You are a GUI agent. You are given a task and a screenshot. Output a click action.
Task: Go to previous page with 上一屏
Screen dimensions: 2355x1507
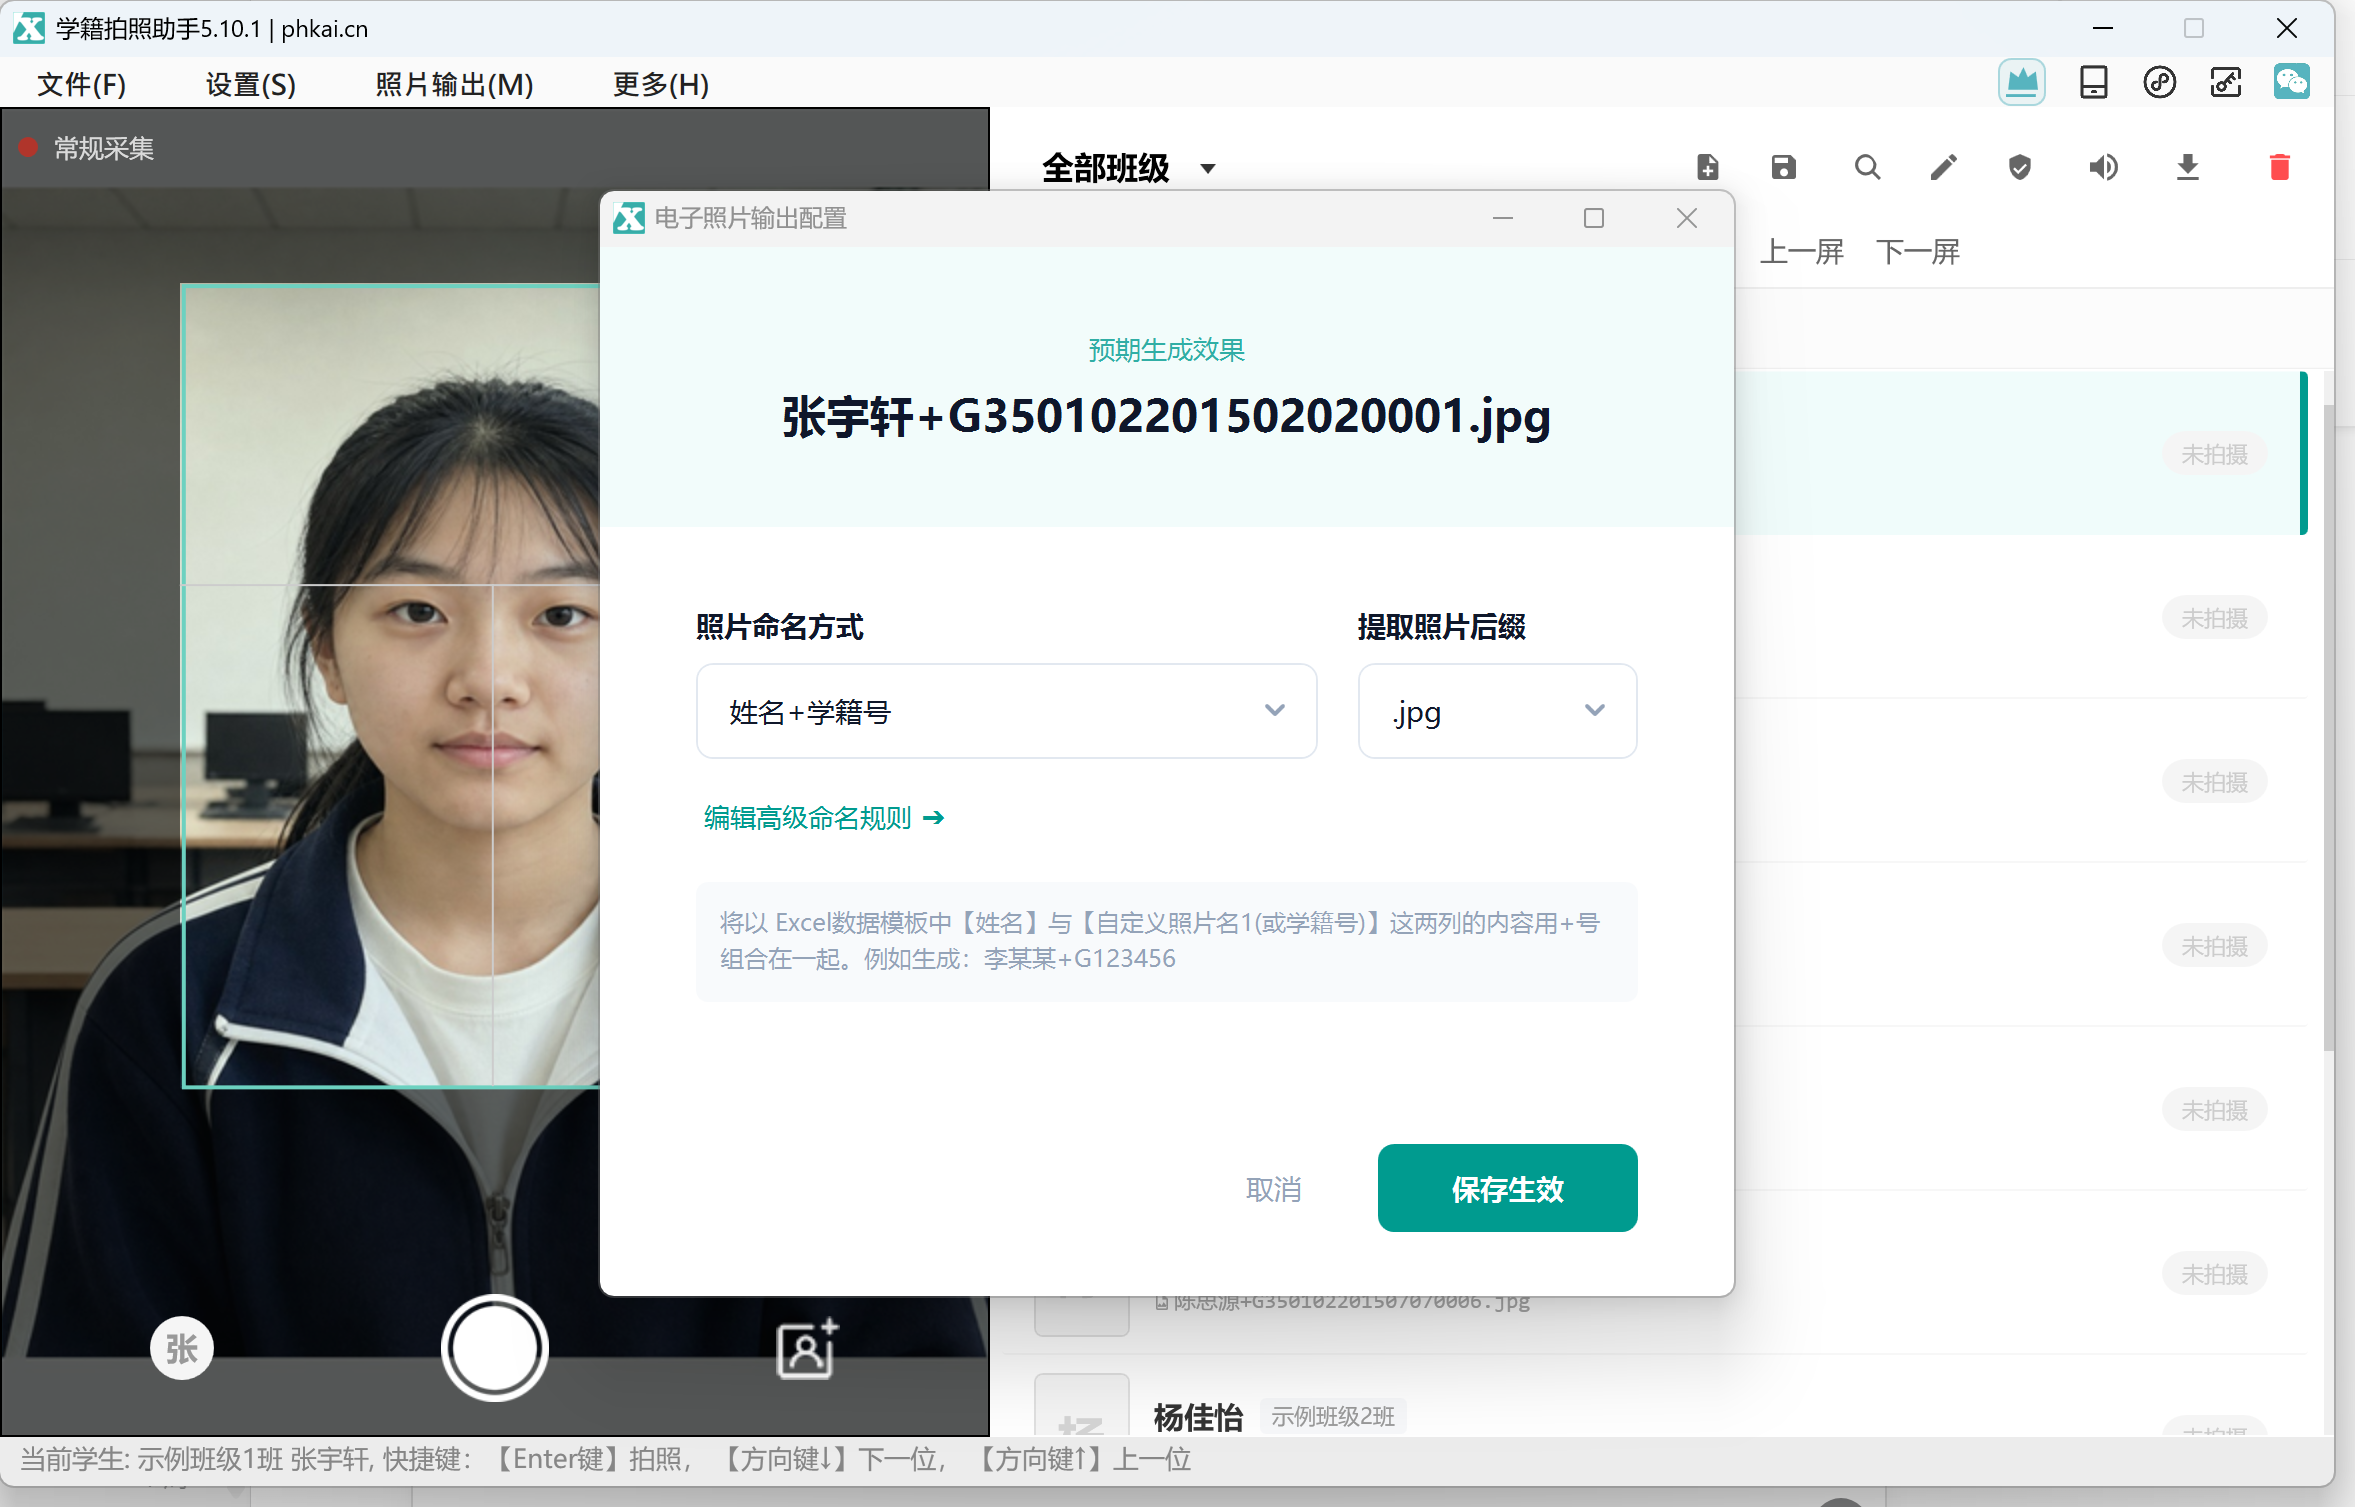pos(1802,251)
